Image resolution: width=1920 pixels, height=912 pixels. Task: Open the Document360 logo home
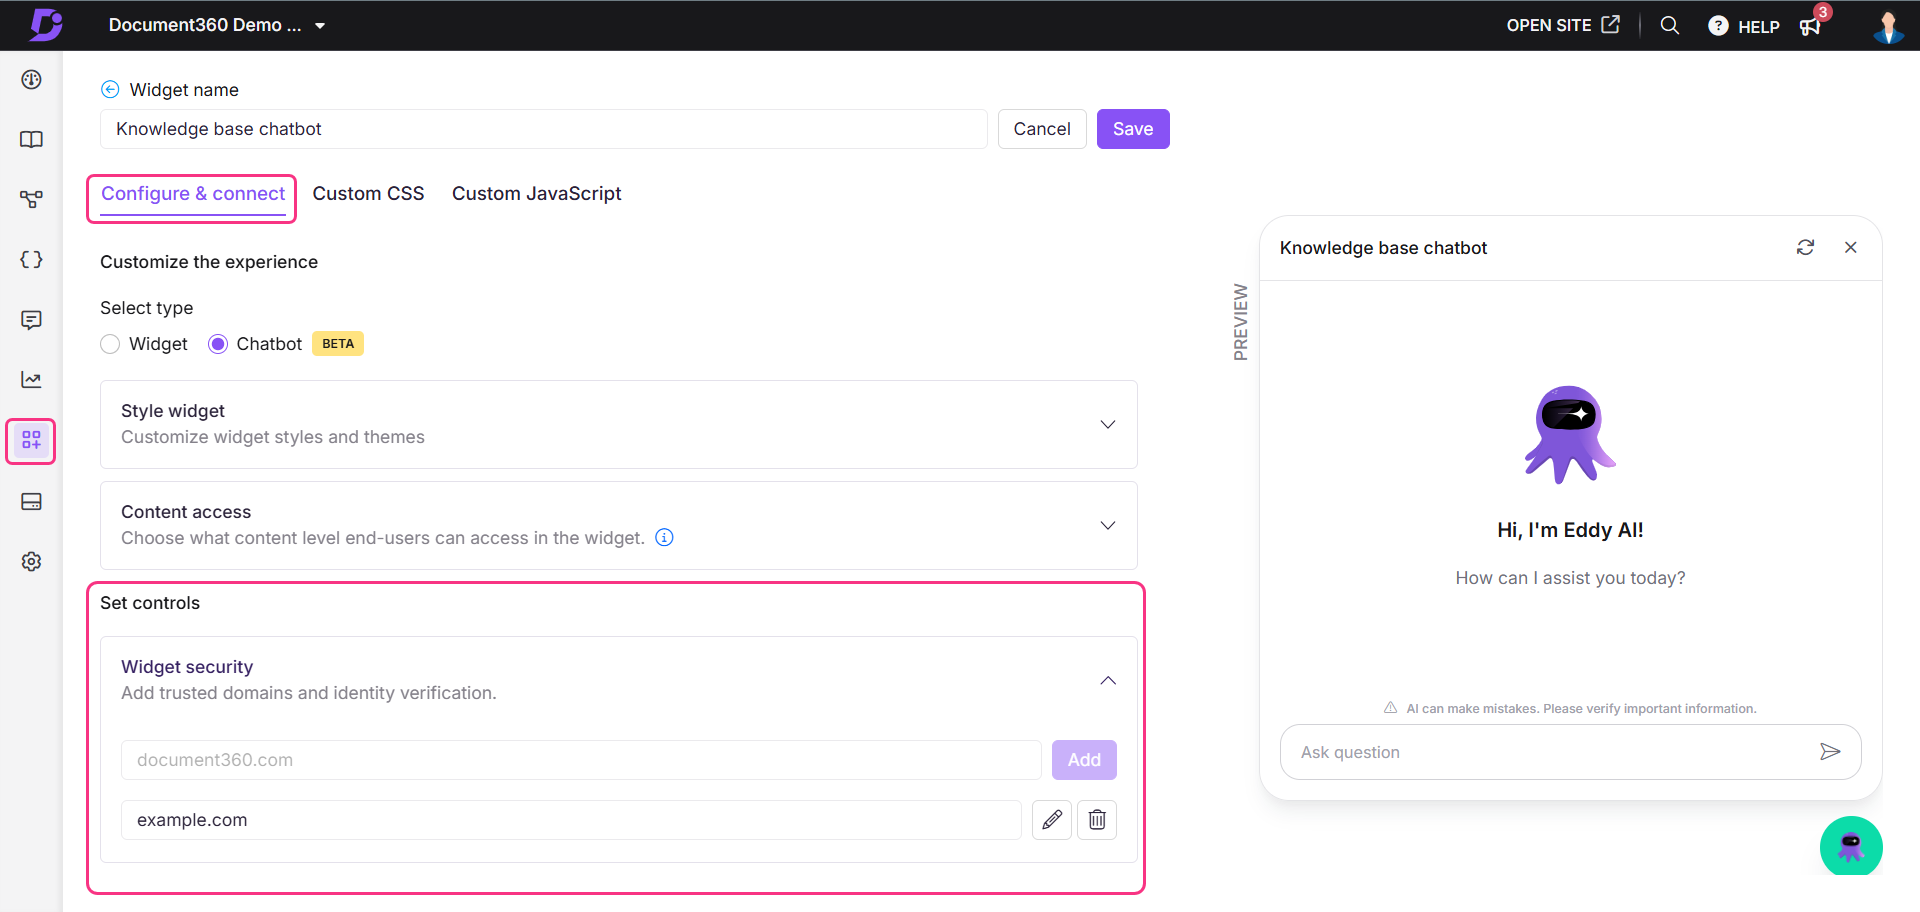pyautogui.click(x=45, y=25)
